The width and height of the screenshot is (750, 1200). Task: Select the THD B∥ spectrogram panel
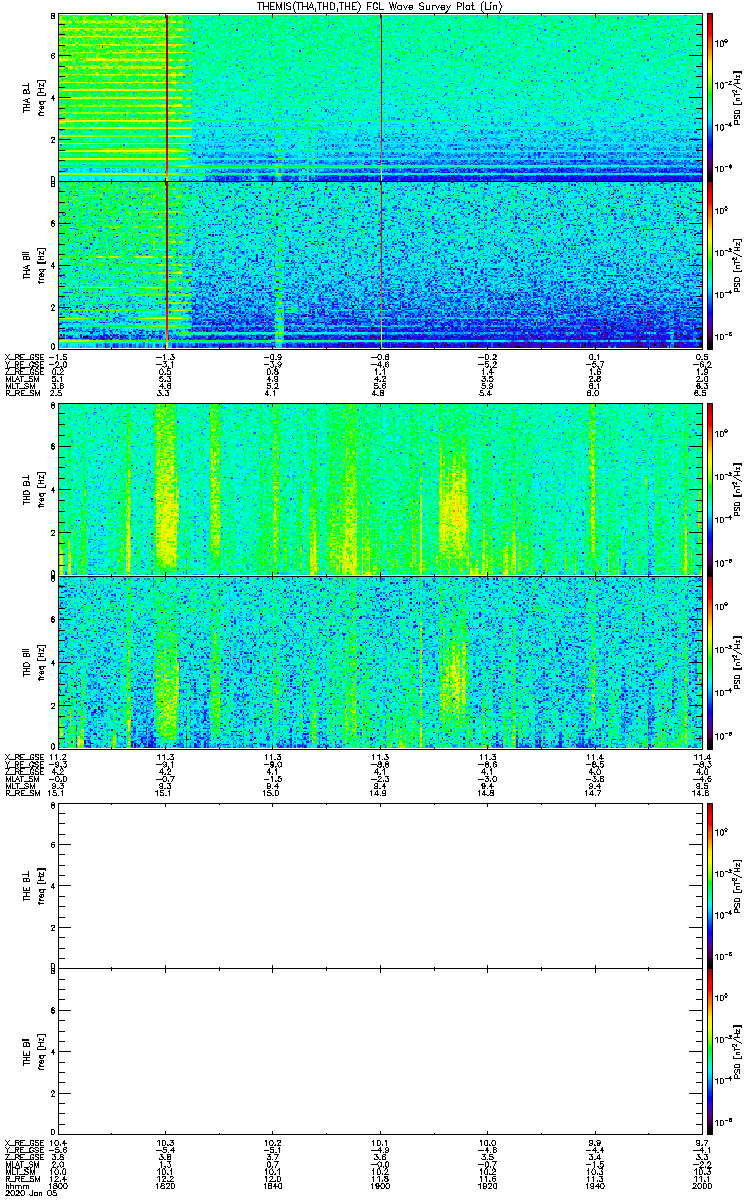[x=379, y=661]
